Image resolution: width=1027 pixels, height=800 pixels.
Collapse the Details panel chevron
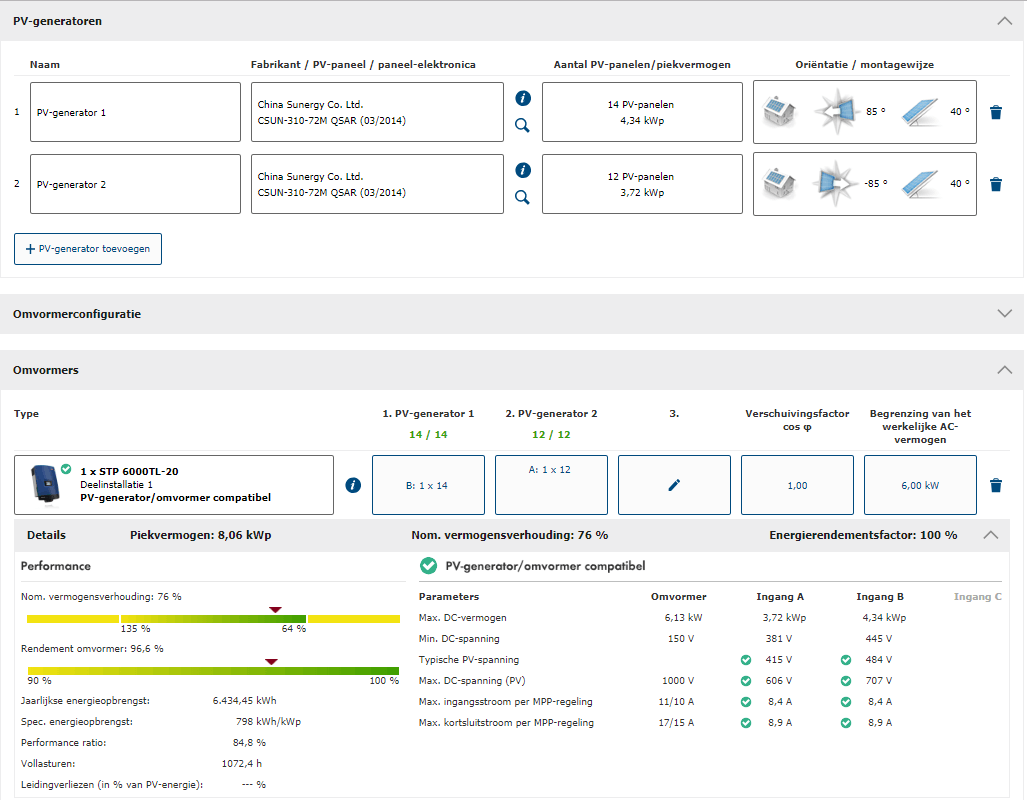pos(990,535)
